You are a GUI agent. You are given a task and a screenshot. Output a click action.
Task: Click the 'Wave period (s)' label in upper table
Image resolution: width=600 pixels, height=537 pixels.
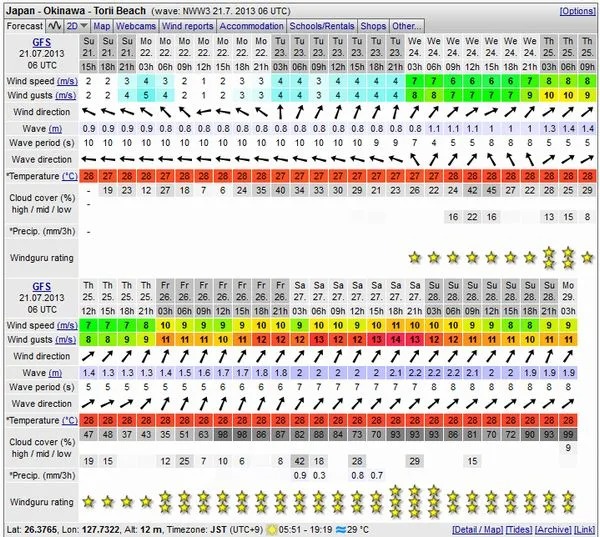[42, 143]
